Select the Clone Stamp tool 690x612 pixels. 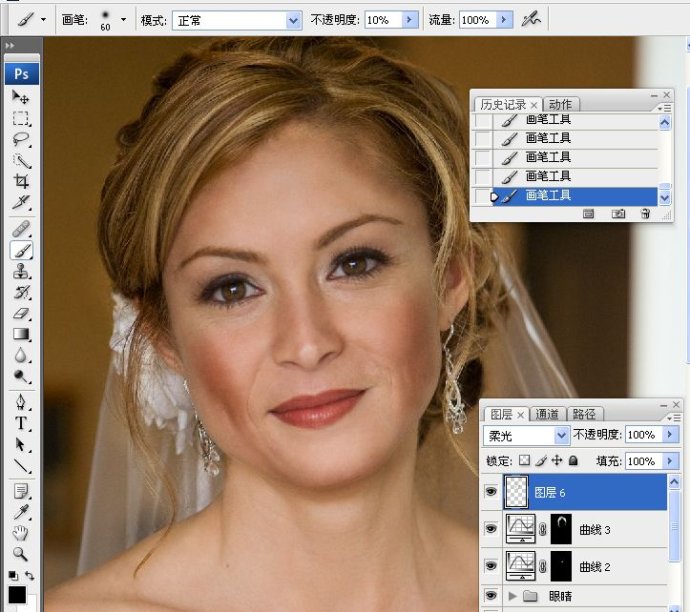20,271
